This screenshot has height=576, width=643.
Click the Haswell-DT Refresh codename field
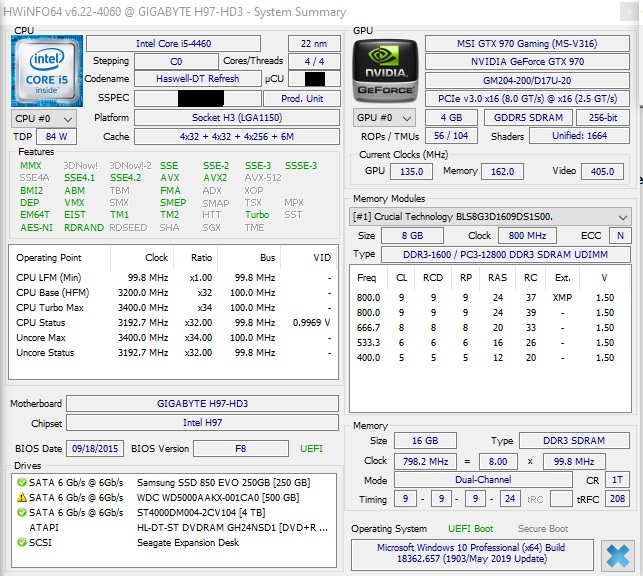(198, 79)
